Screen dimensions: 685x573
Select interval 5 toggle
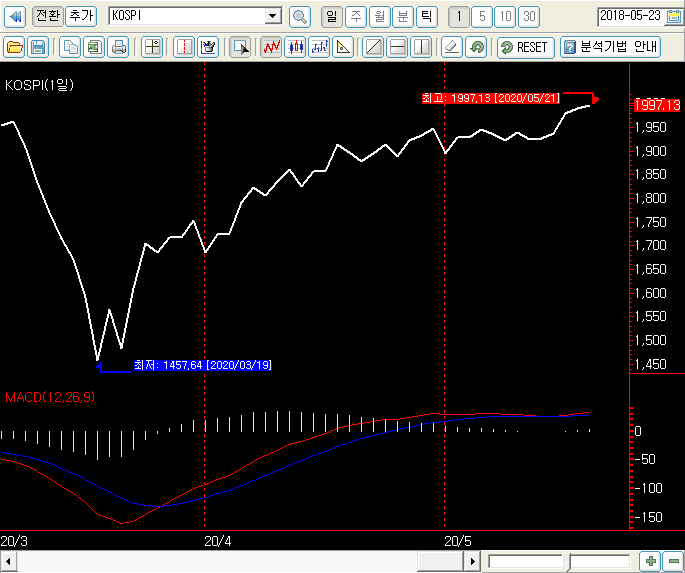tap(482, 17)
